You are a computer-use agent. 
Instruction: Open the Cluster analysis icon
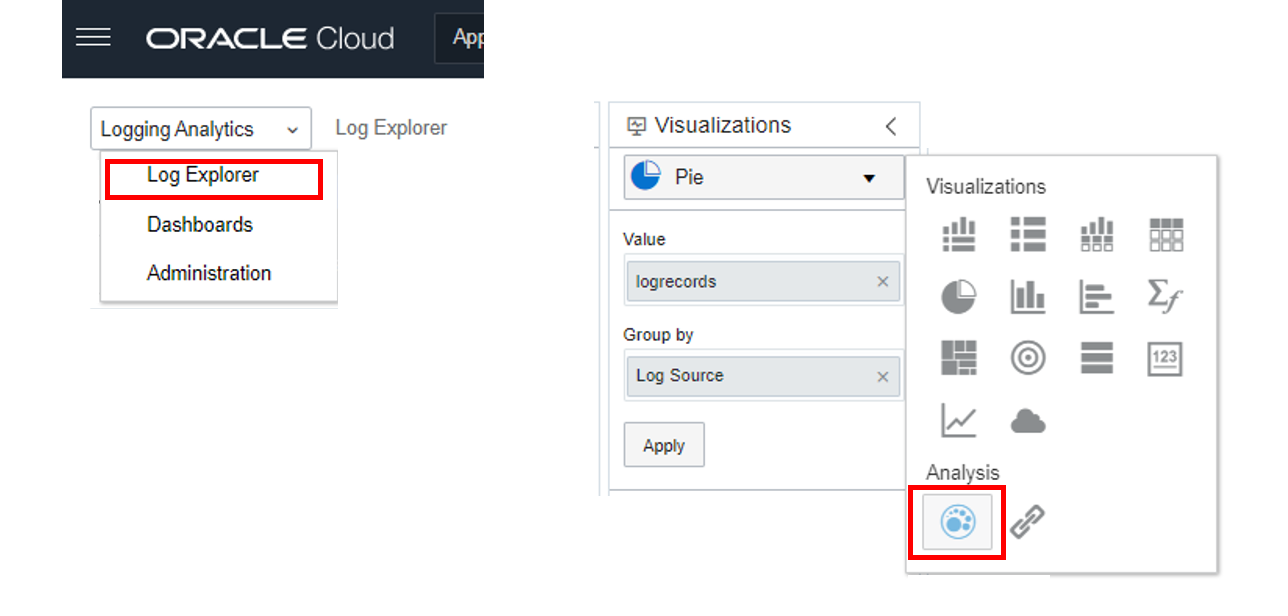pos(957,521)
